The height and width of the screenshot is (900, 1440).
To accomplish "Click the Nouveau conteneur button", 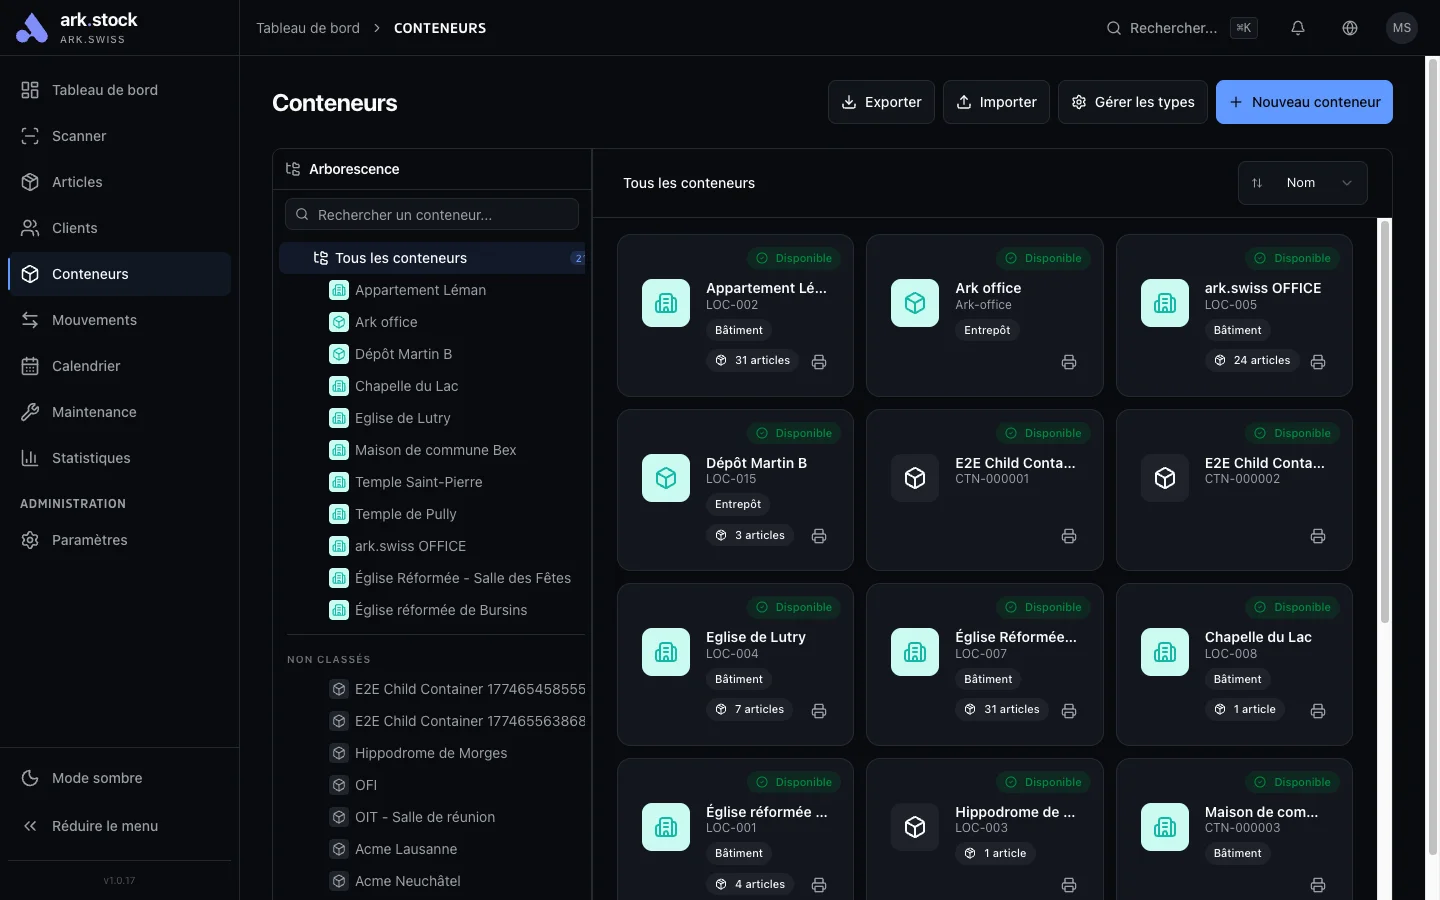I will pyautogui.click(x=1304, y=102).
